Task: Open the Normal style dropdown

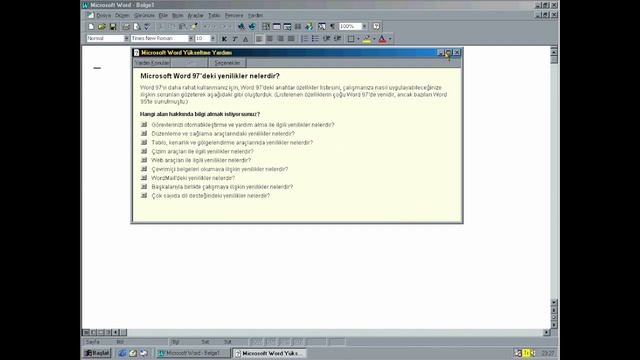Action: (126, 38)
